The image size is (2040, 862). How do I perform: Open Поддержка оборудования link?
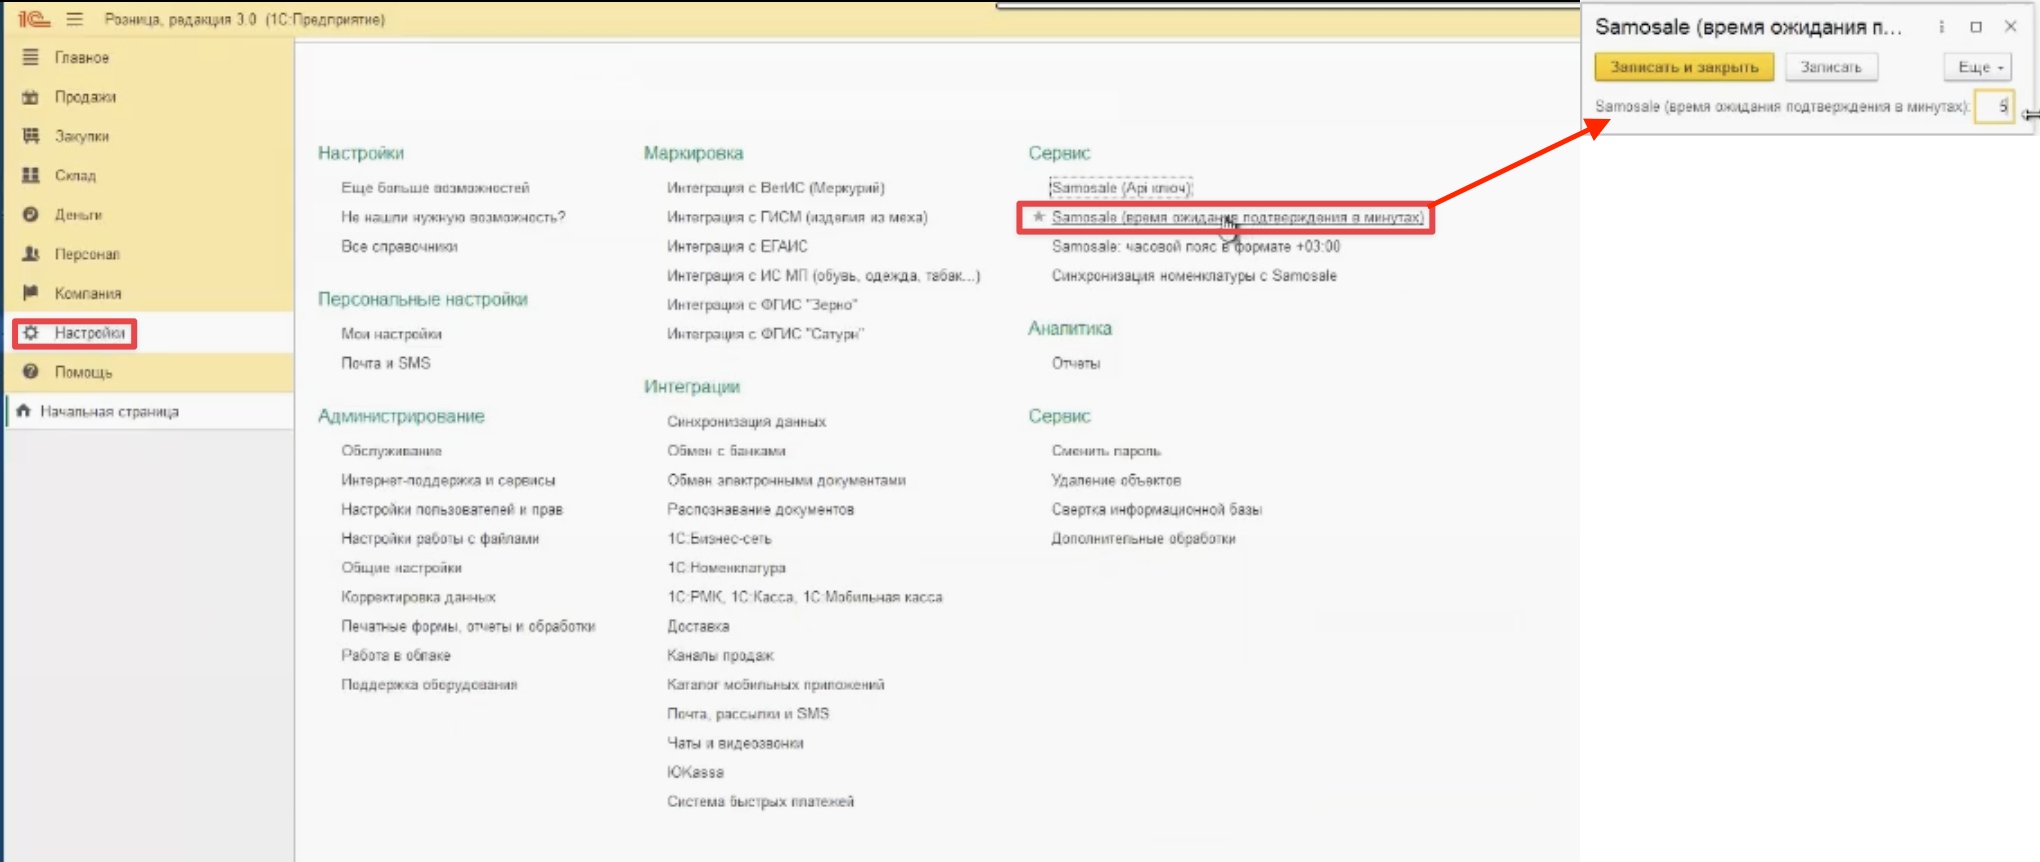pos(429,685)
